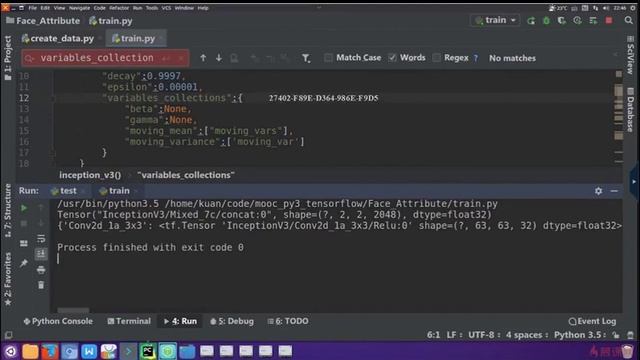The width and height of the screenshot is (640, 360).
Task: Click Run with Coverage icon in toolbar
Action: 562,20
